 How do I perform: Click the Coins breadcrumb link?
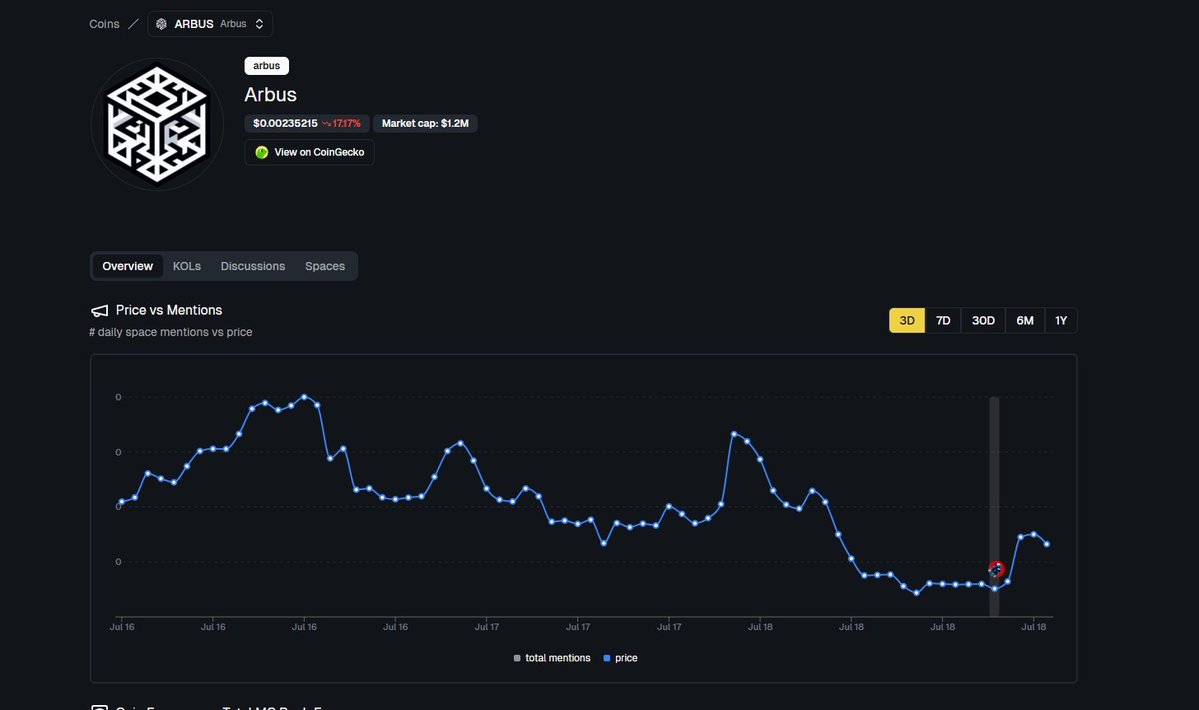click(104, 24)
